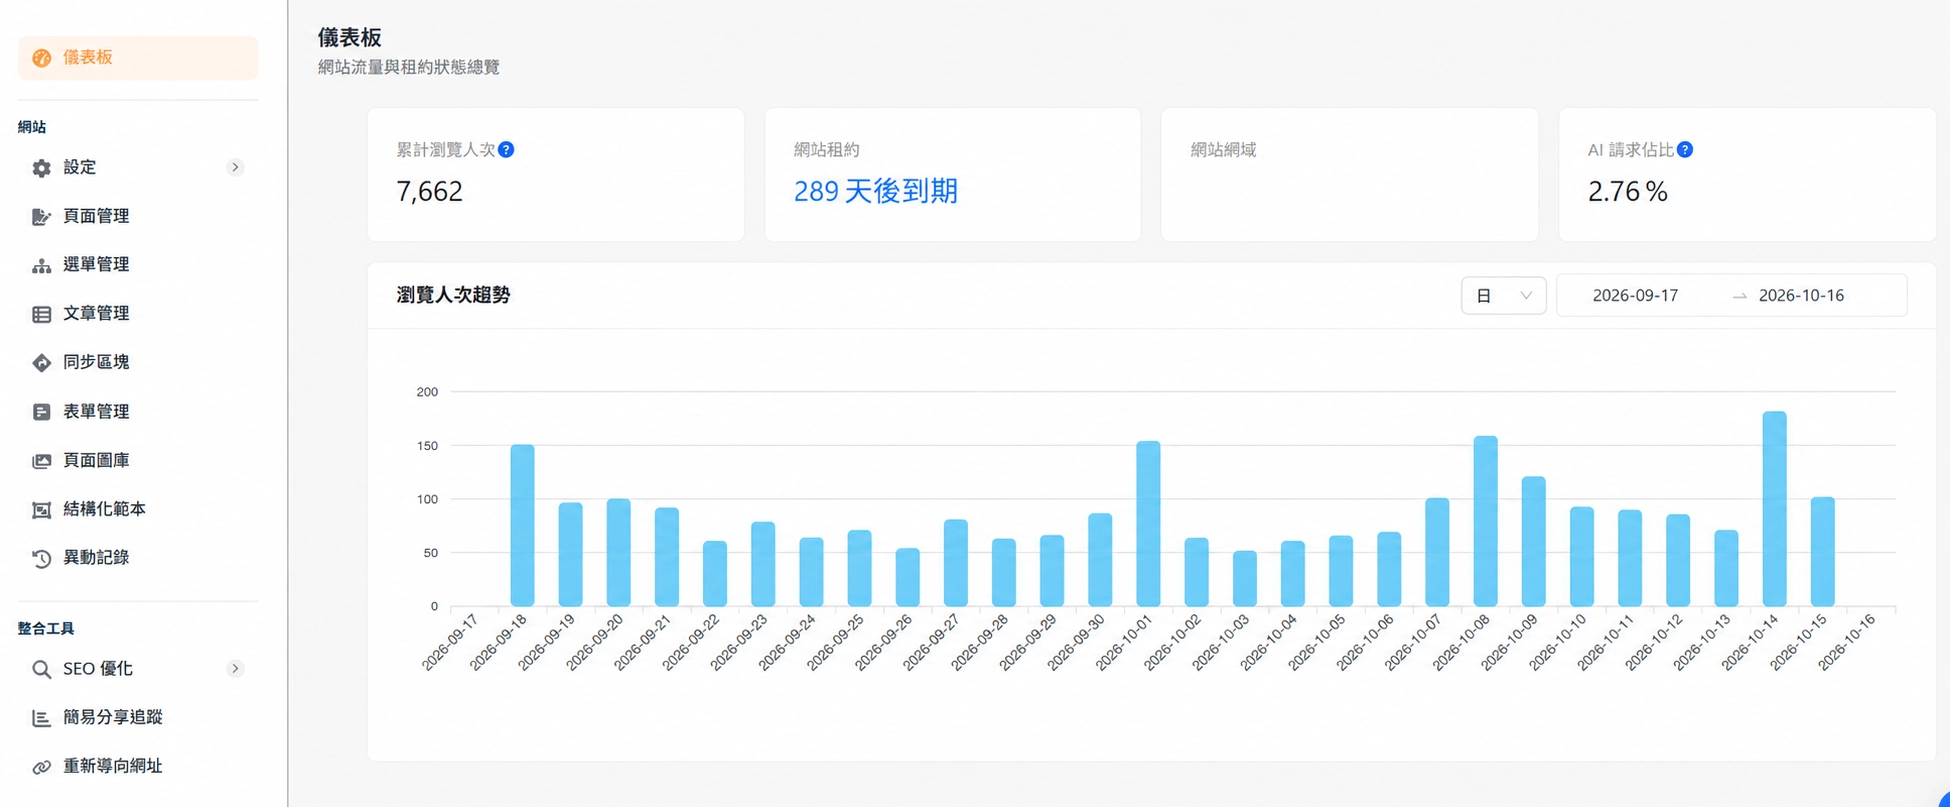Click the 2026-10-09 bar in chart

(x=1533, y=542)
